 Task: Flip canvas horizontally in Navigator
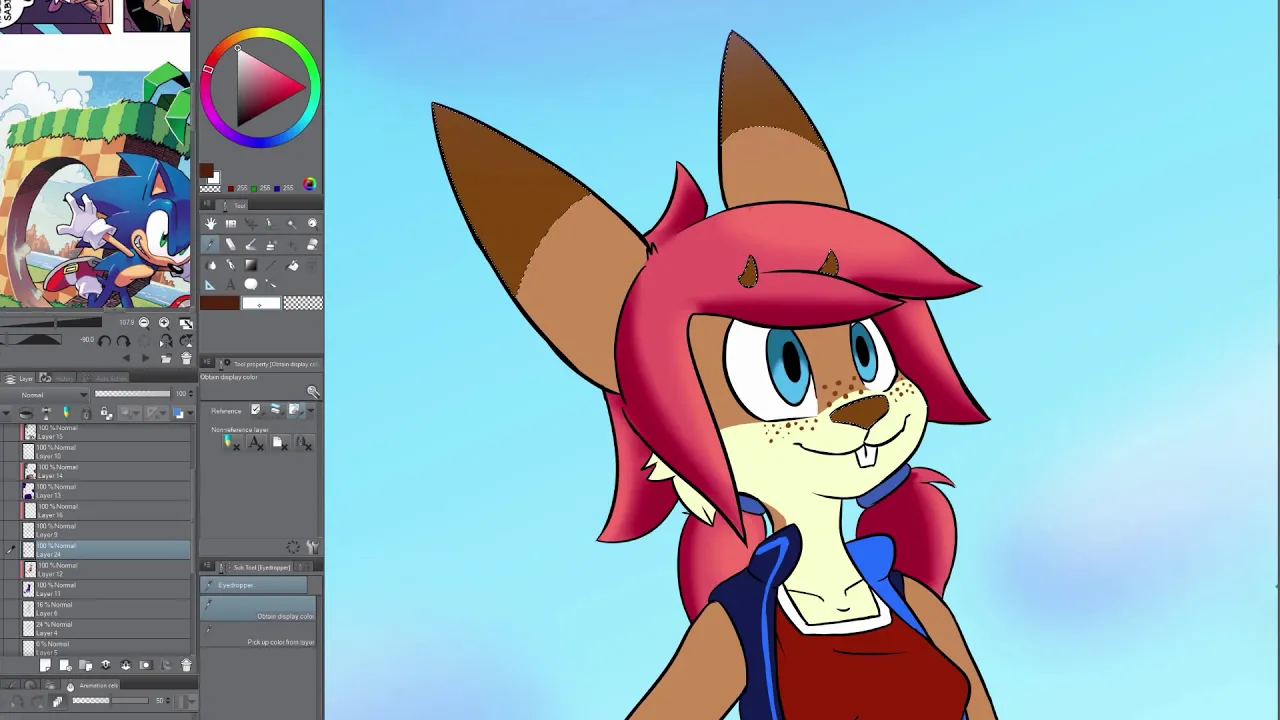coord(166,341)
